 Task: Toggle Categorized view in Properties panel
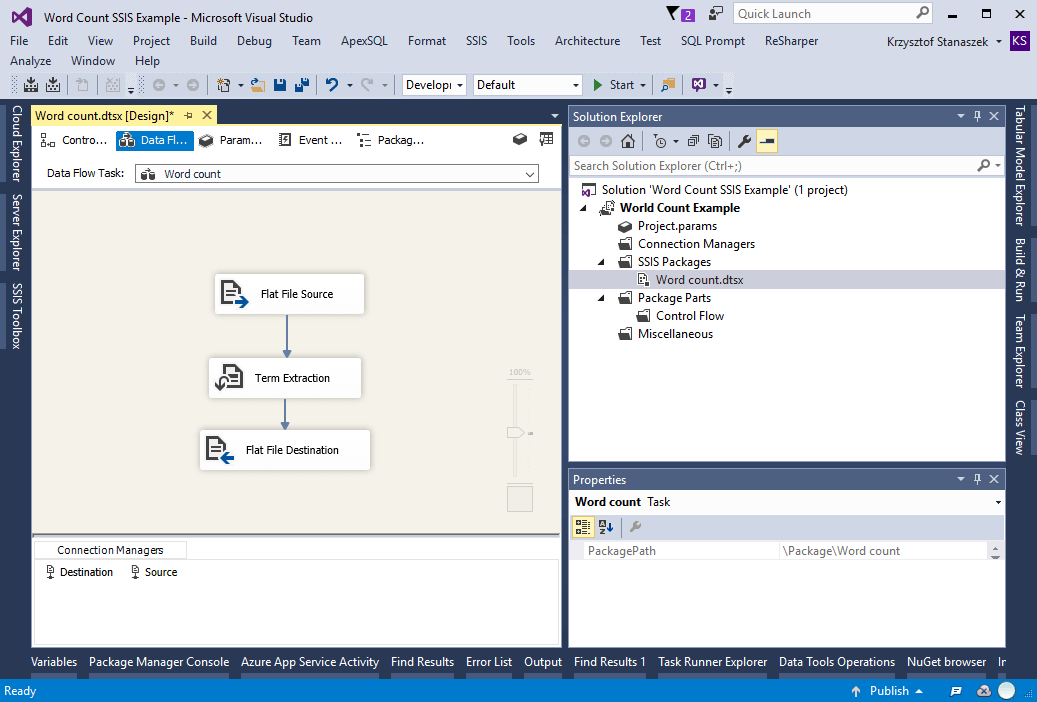(x=583, y=527)
